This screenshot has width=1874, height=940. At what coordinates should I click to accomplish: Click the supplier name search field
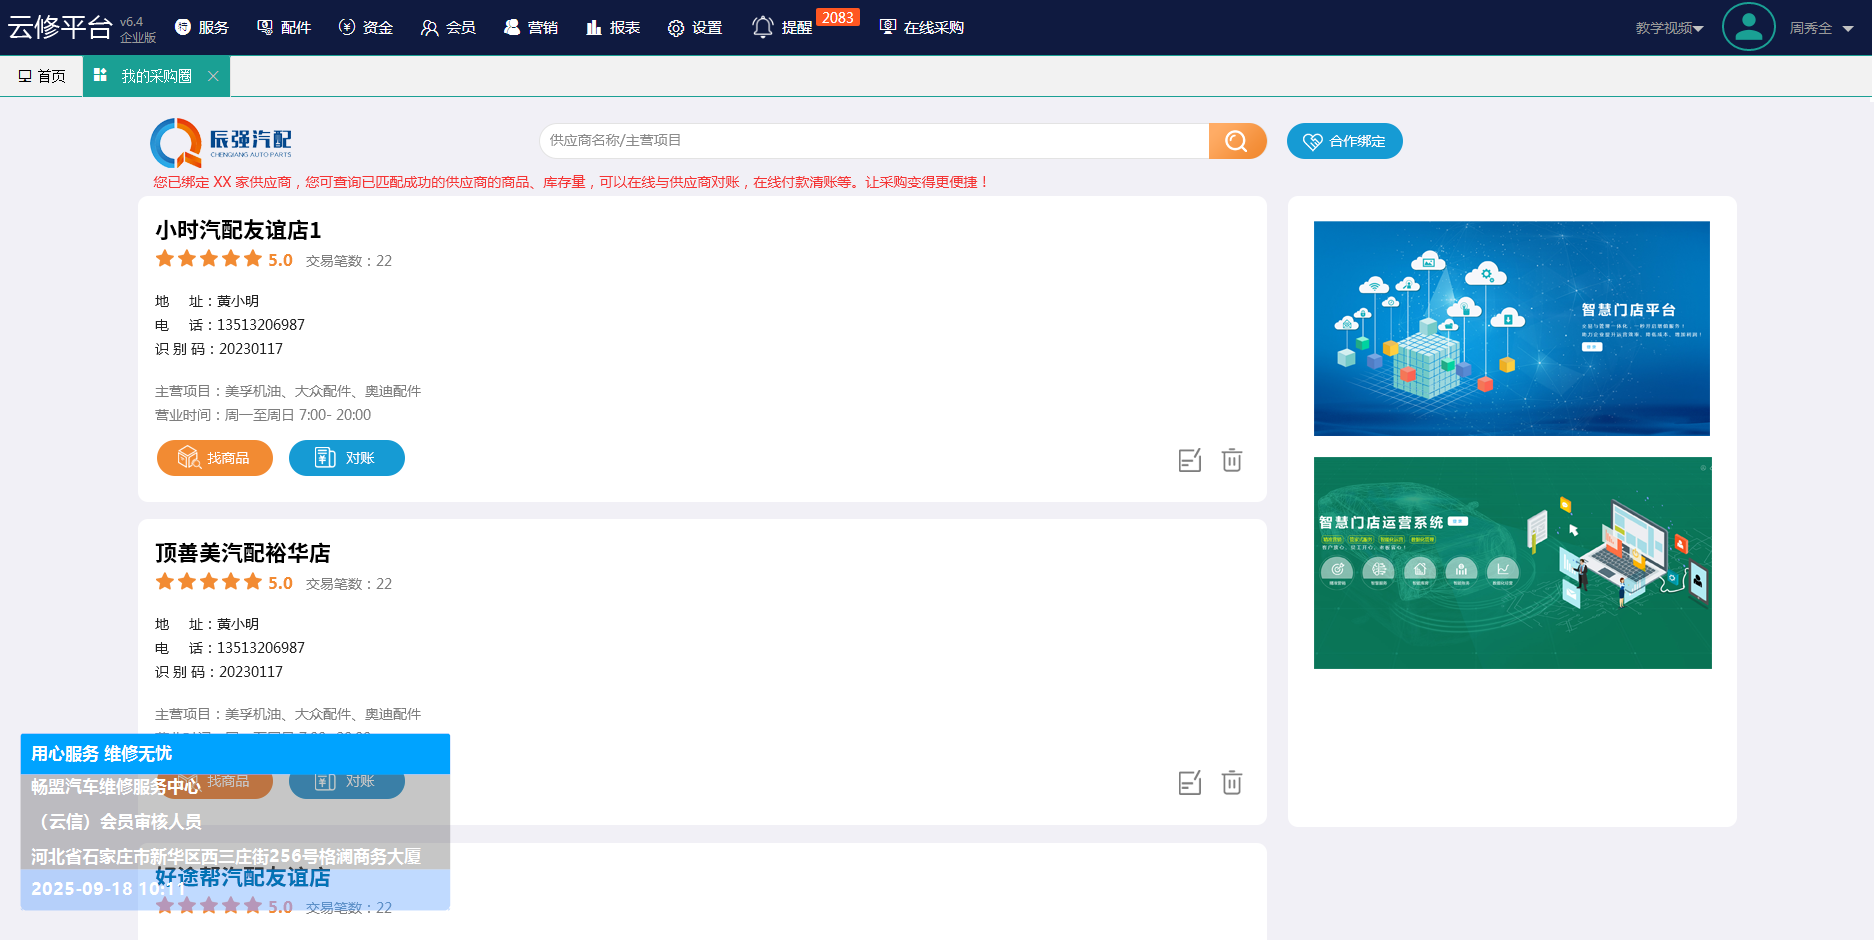[x=873, y=141]
